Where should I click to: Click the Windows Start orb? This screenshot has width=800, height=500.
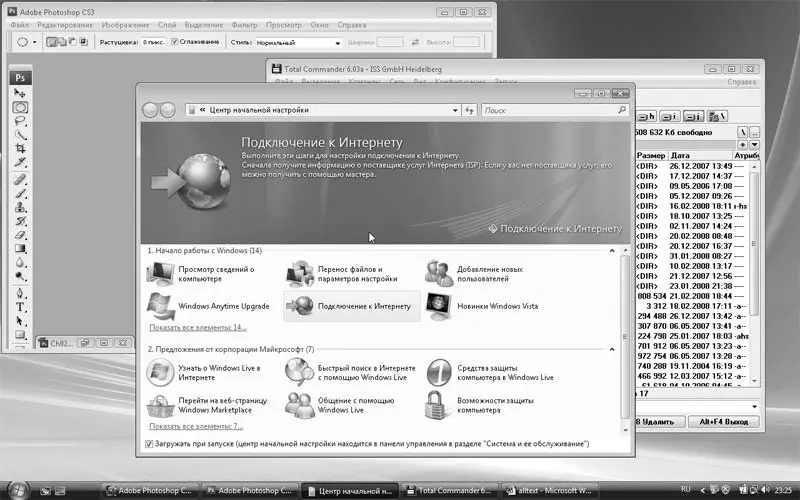tap(19, 490)
